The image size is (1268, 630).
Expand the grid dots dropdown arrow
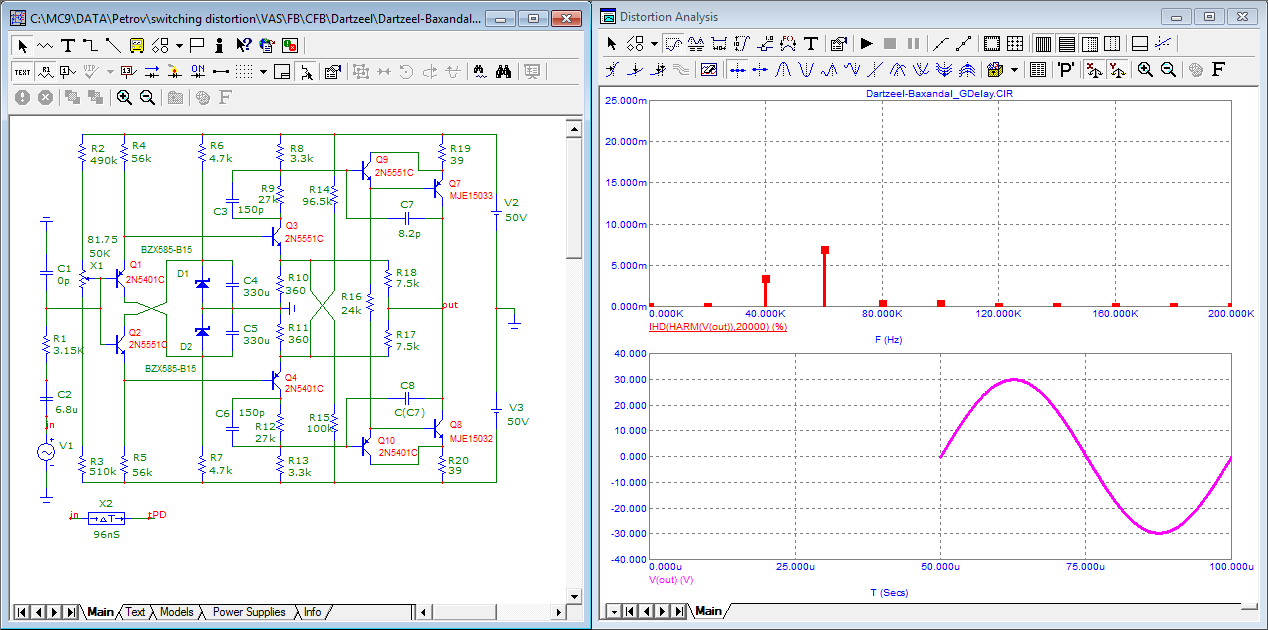click(263, 71)
